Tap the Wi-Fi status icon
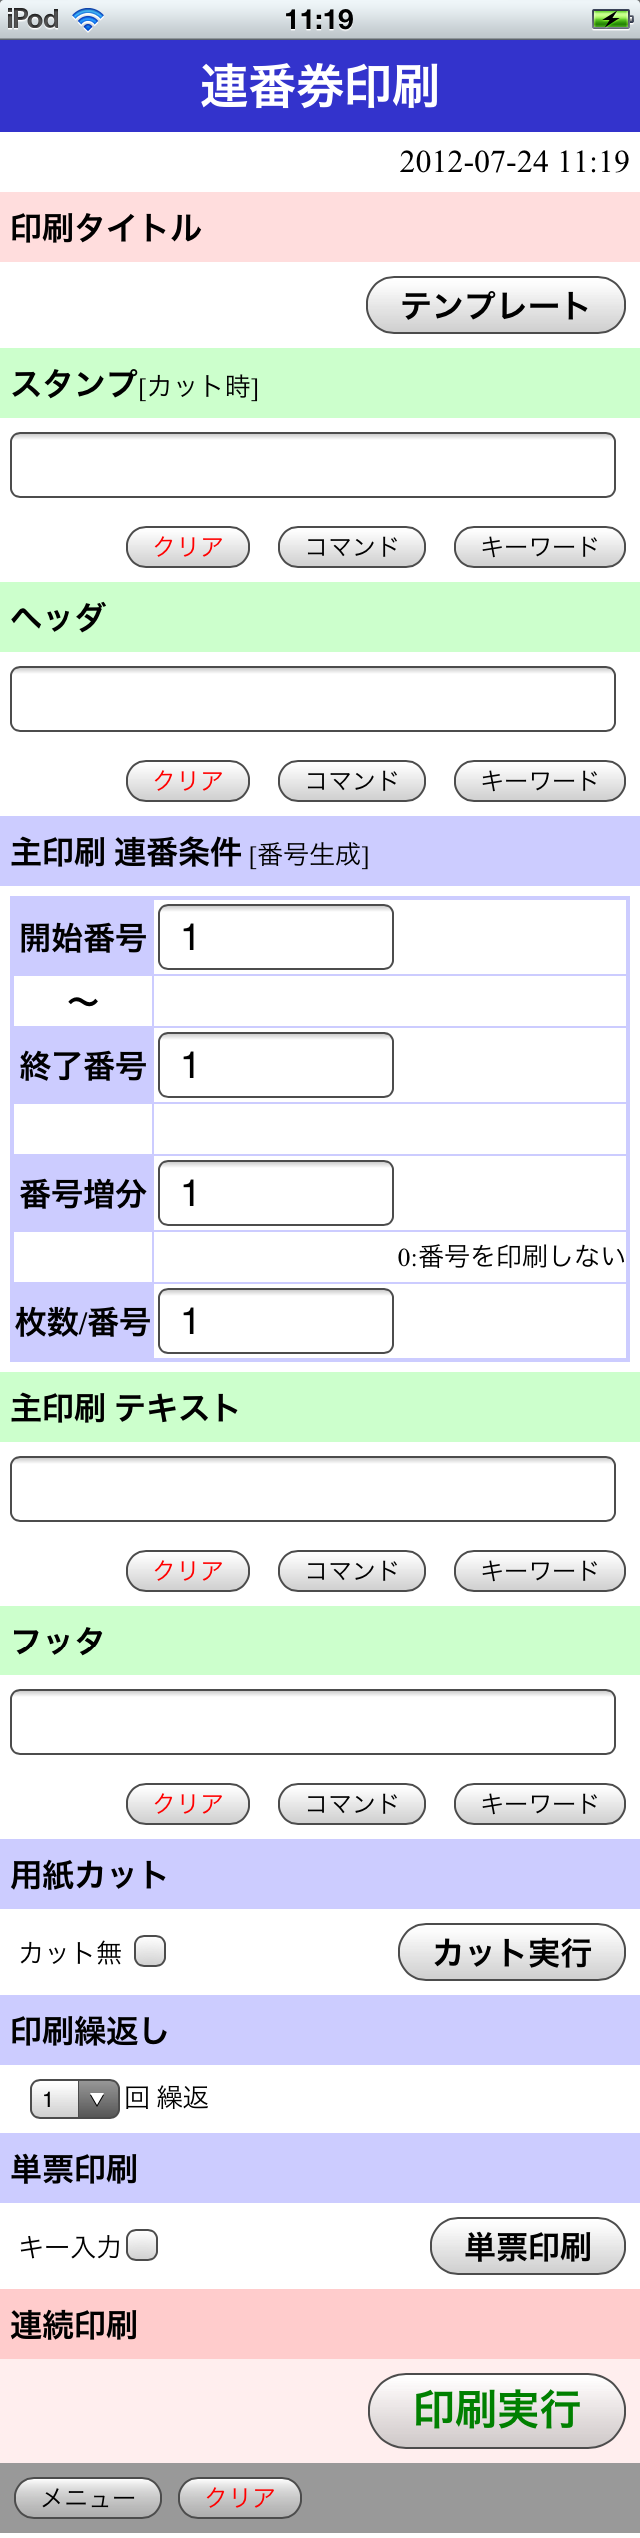This screenshot has height=2538, width=640. [x=88, y=19]
